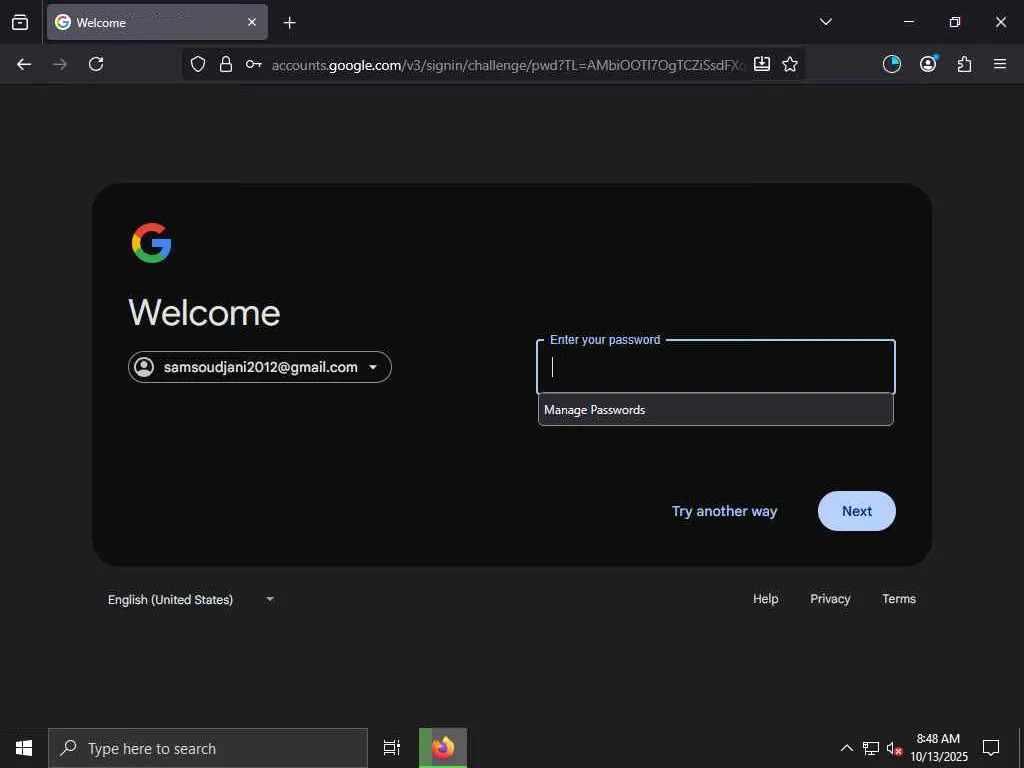1024x768 pixels.
Task: Click the Google logo
Action: [x=152, y=243]
